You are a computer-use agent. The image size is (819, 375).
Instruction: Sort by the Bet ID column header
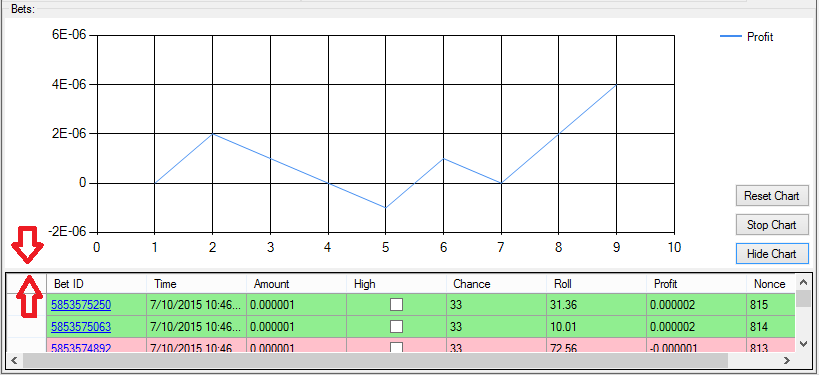point(97,284)
